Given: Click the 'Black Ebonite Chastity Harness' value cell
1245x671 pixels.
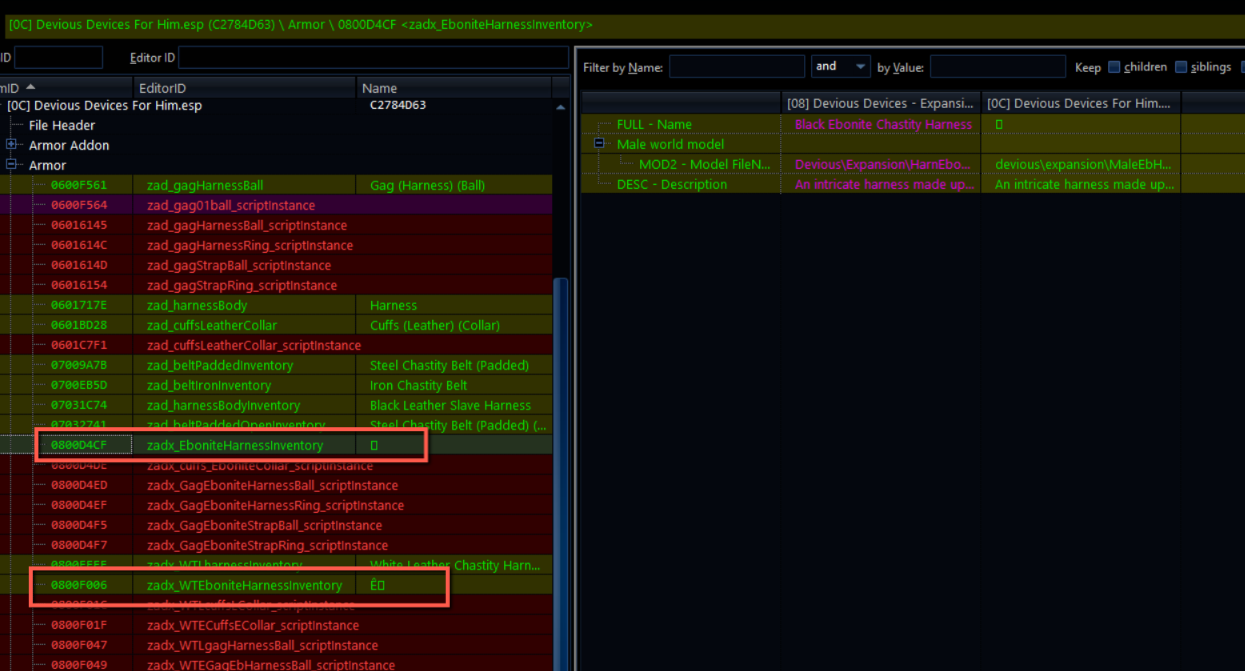Looking at the screenshot, I should tap(883, 124).
